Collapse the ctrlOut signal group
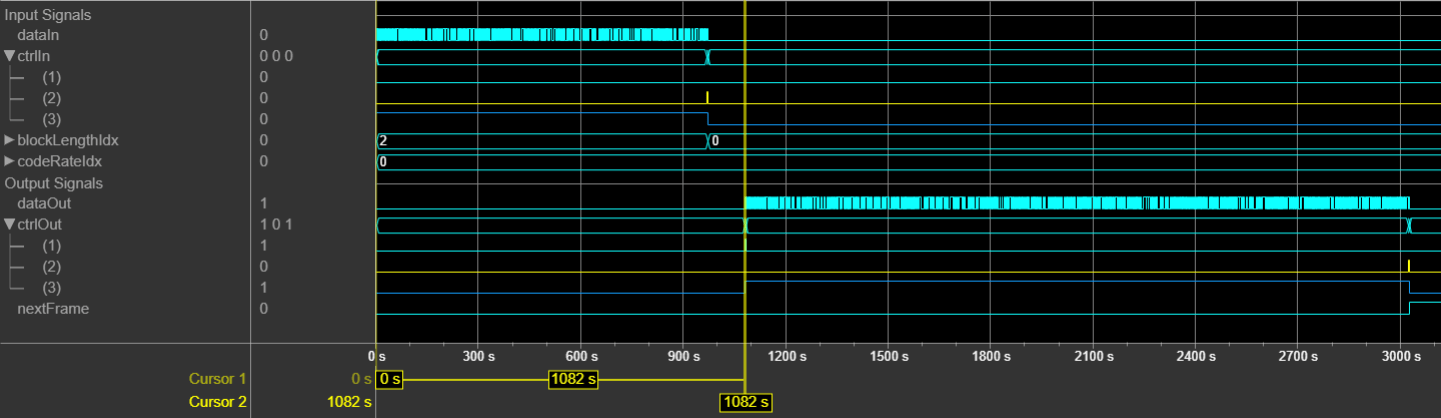 (10, 224)
